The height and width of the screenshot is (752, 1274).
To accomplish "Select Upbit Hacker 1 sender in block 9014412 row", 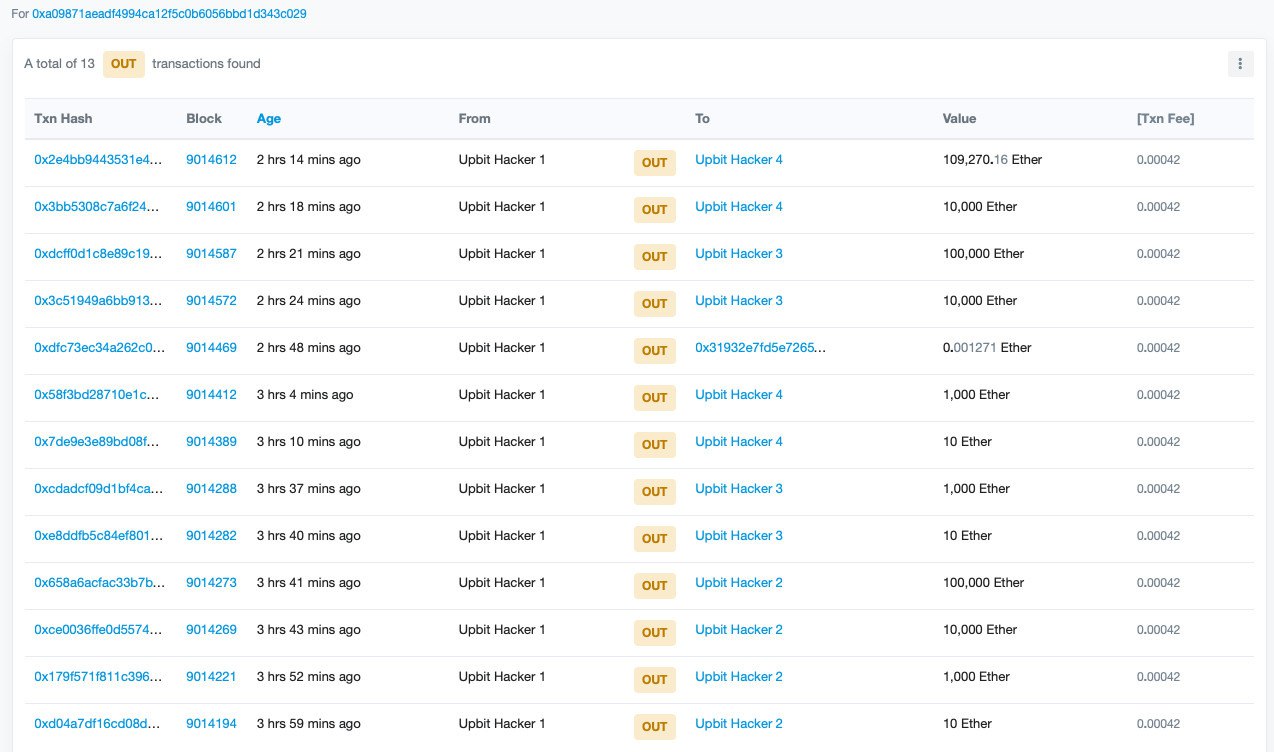I will [502, 394].
